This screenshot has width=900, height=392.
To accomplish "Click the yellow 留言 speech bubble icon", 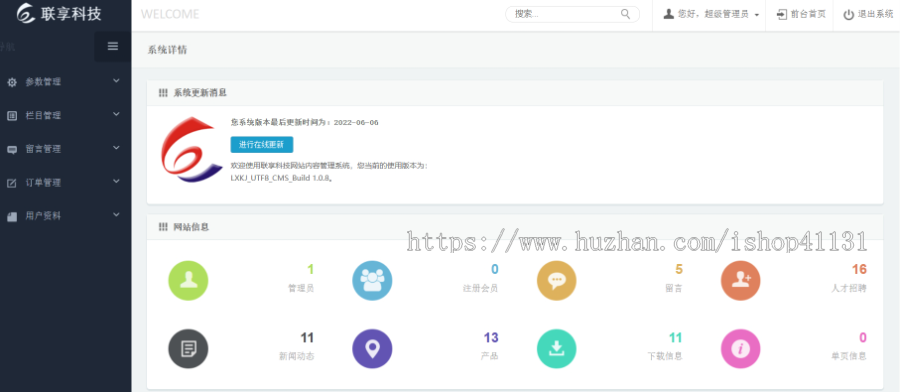I will pyautogui.click(x=556, y=281).
